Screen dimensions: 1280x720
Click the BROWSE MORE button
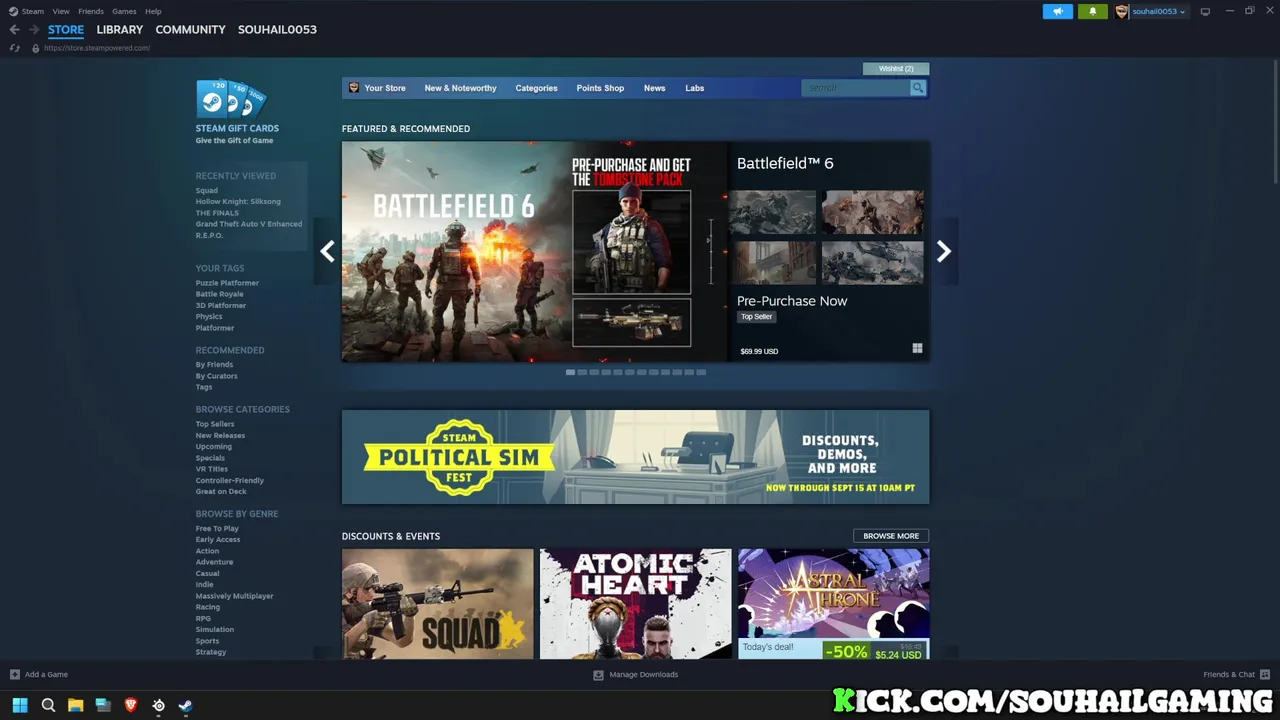[891, 536]
